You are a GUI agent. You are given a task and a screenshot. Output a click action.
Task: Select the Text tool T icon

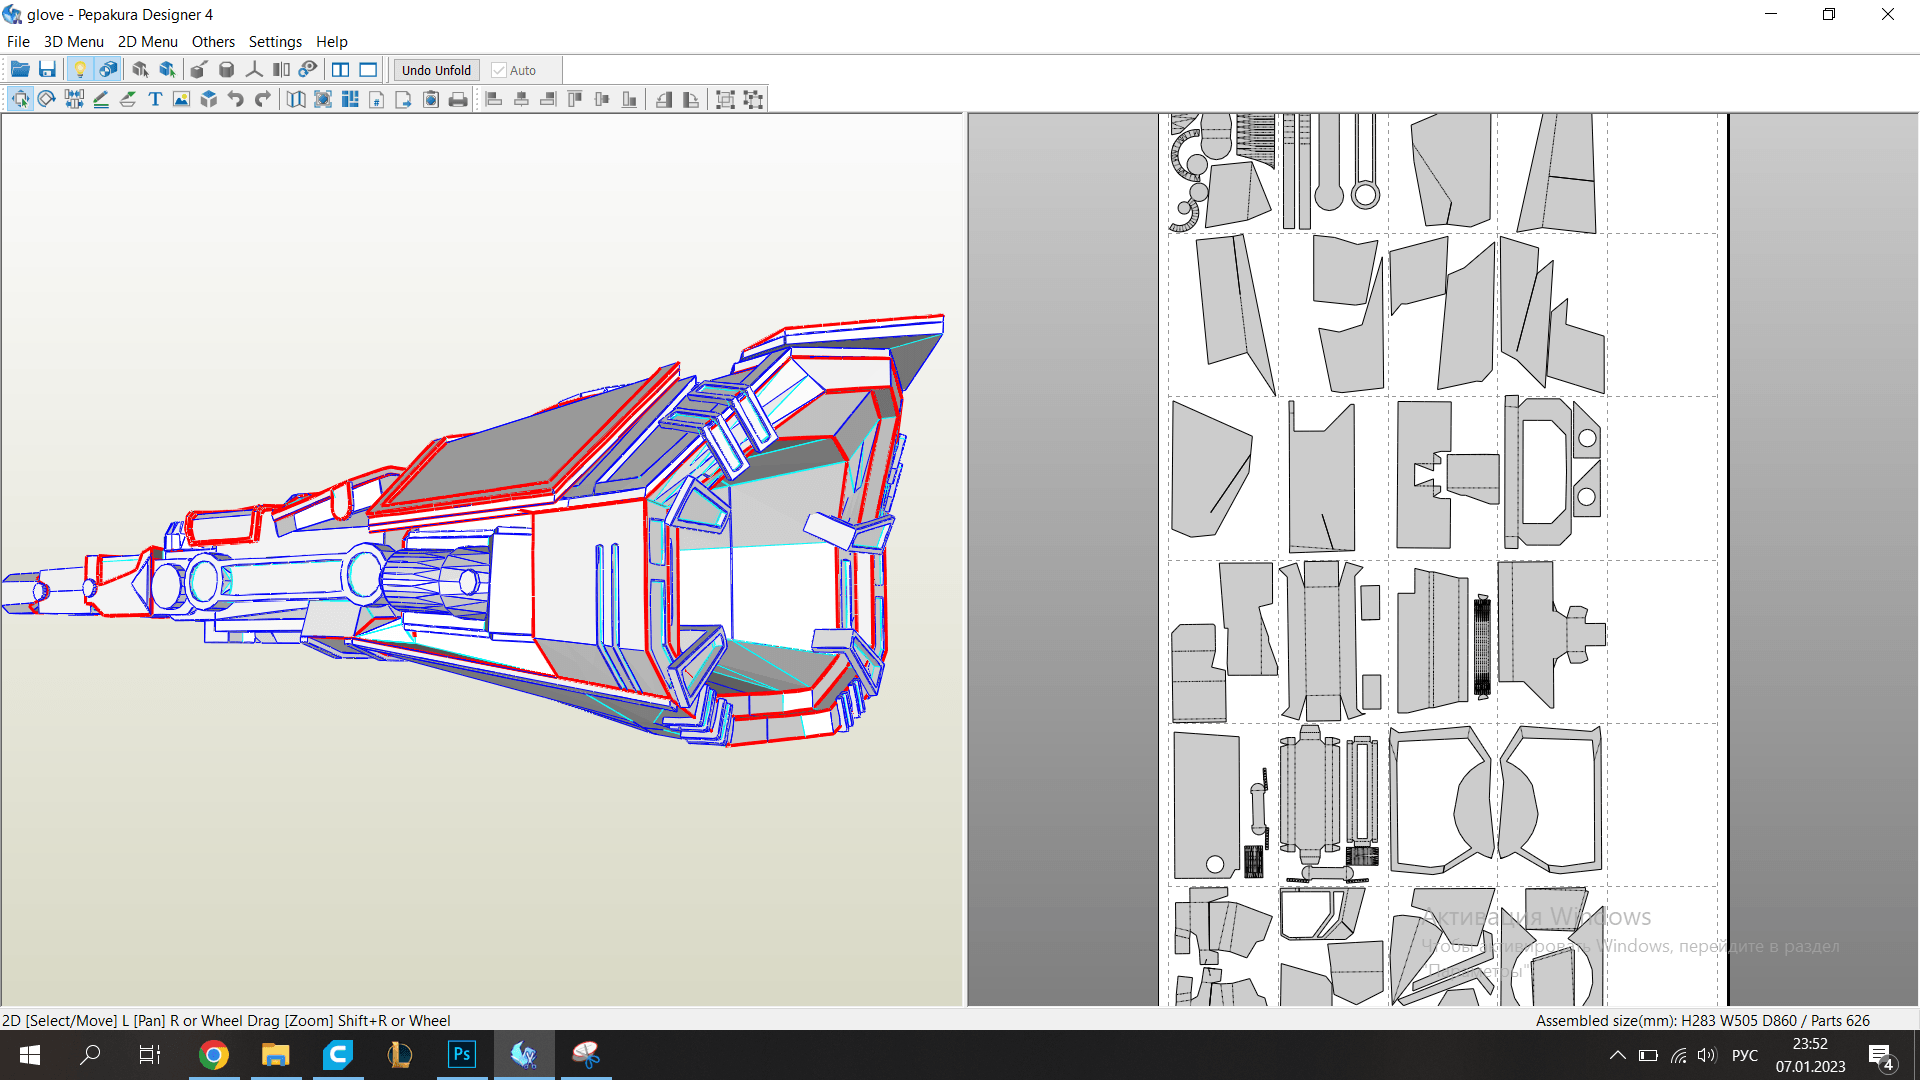(155, 99)
